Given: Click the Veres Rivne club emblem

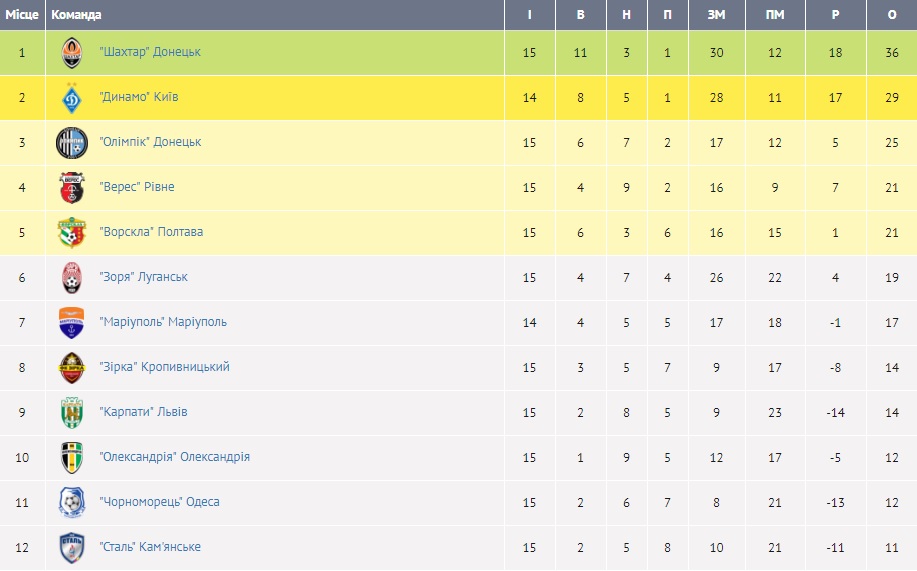Looking at the screenshot, I should click(x=71, y=187).
